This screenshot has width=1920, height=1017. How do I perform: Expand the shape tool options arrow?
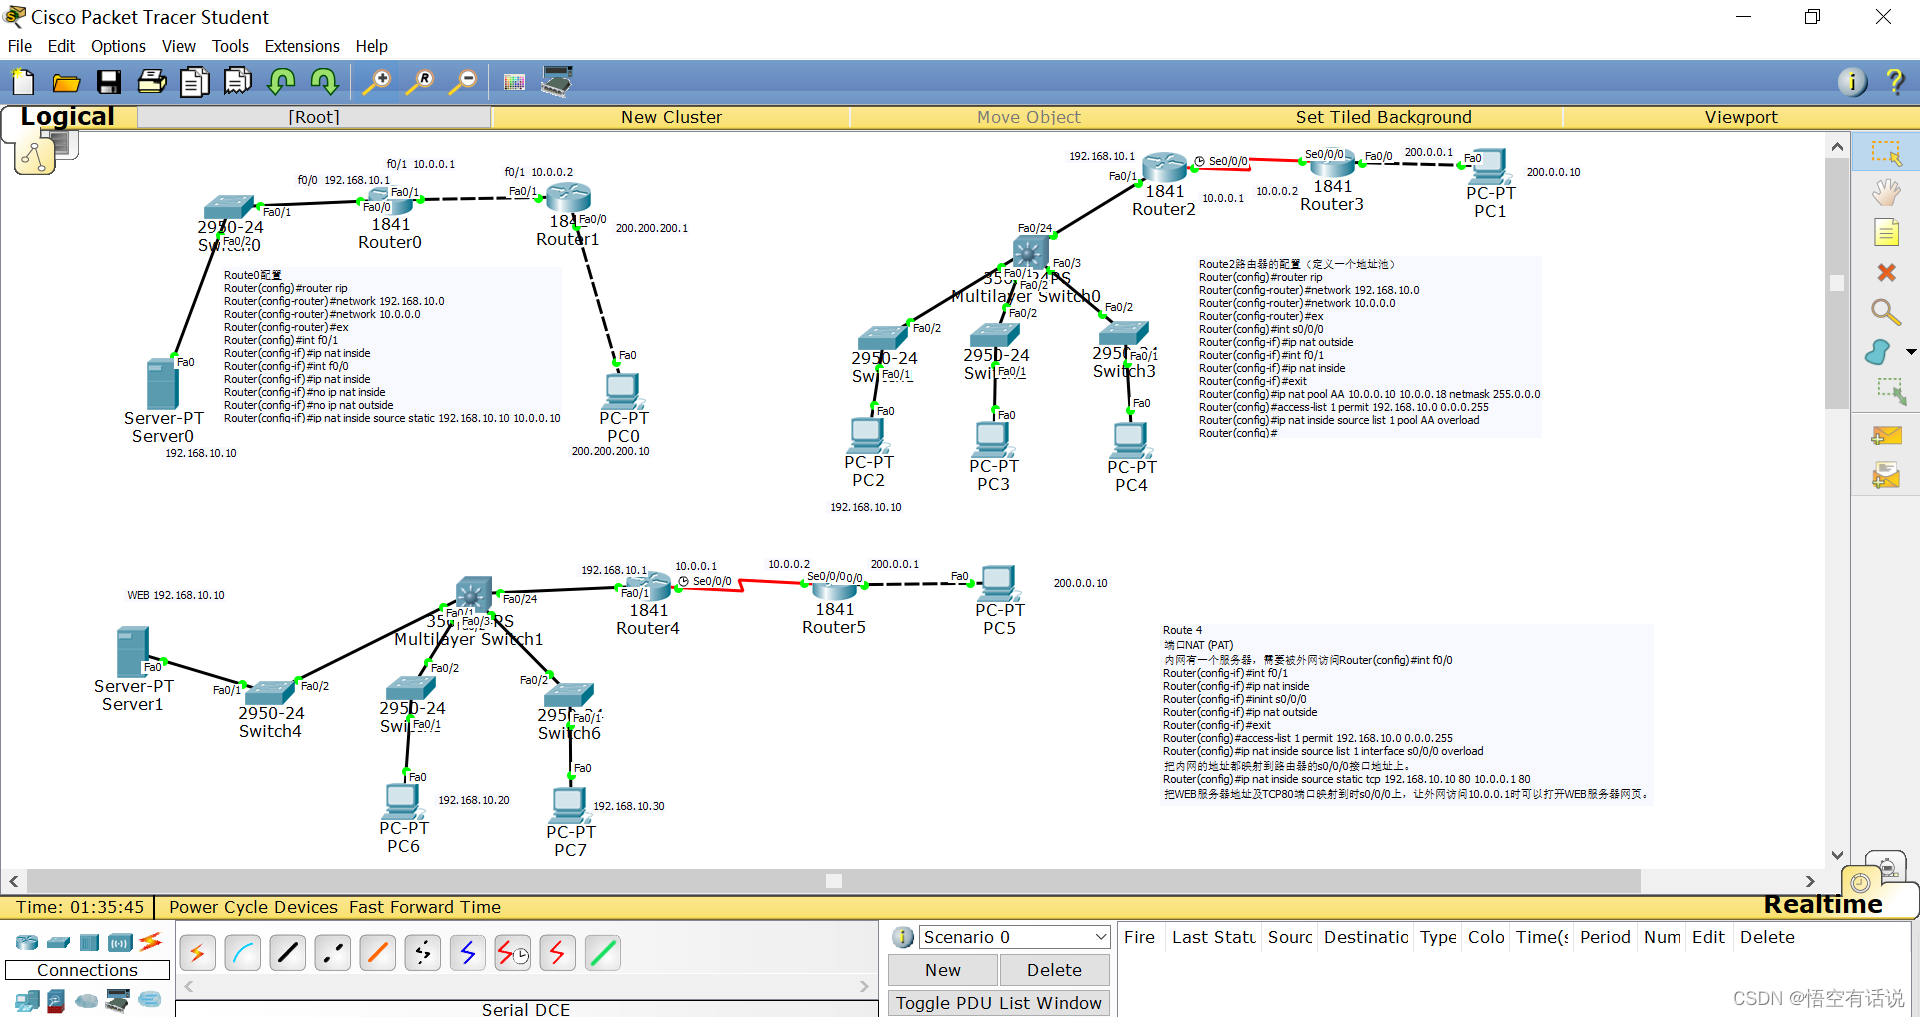pos(1911,352)
